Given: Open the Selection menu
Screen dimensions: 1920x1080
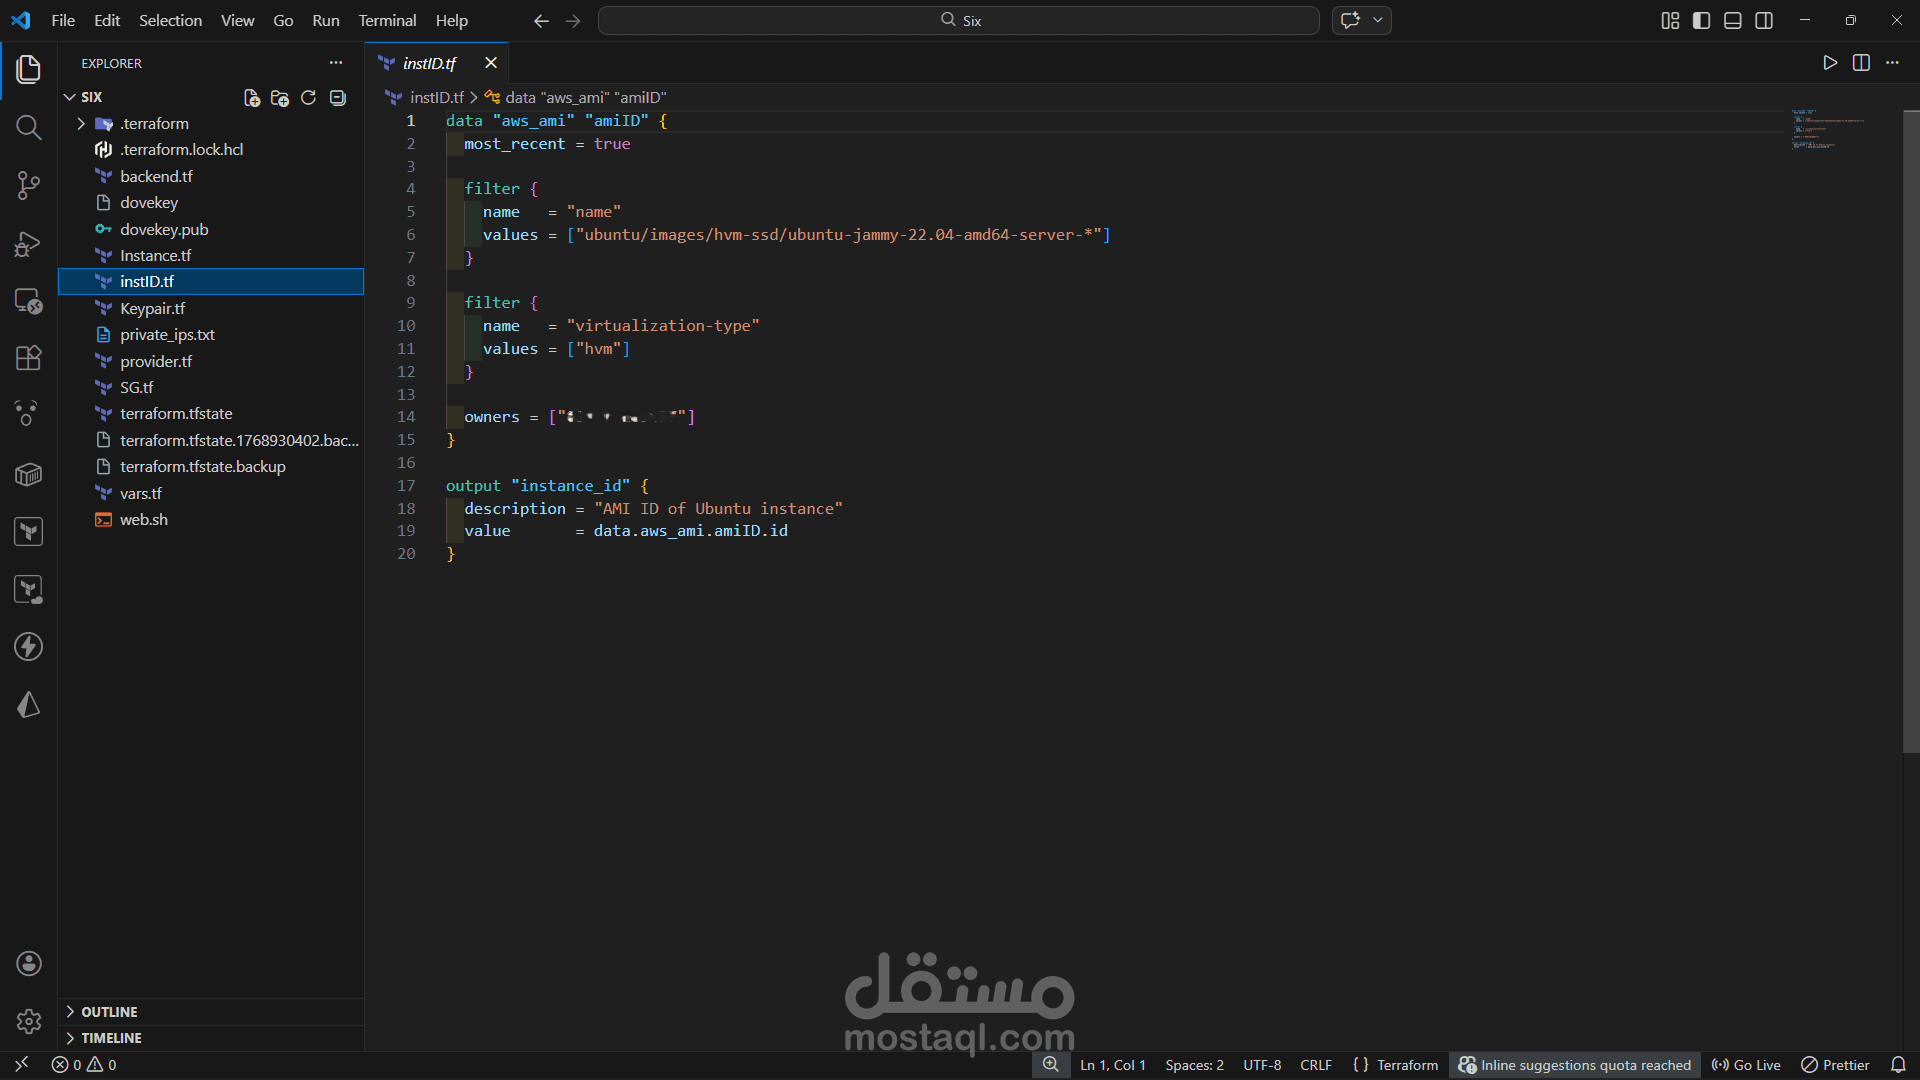Looking at the screenshot, I should coord(170,20).
